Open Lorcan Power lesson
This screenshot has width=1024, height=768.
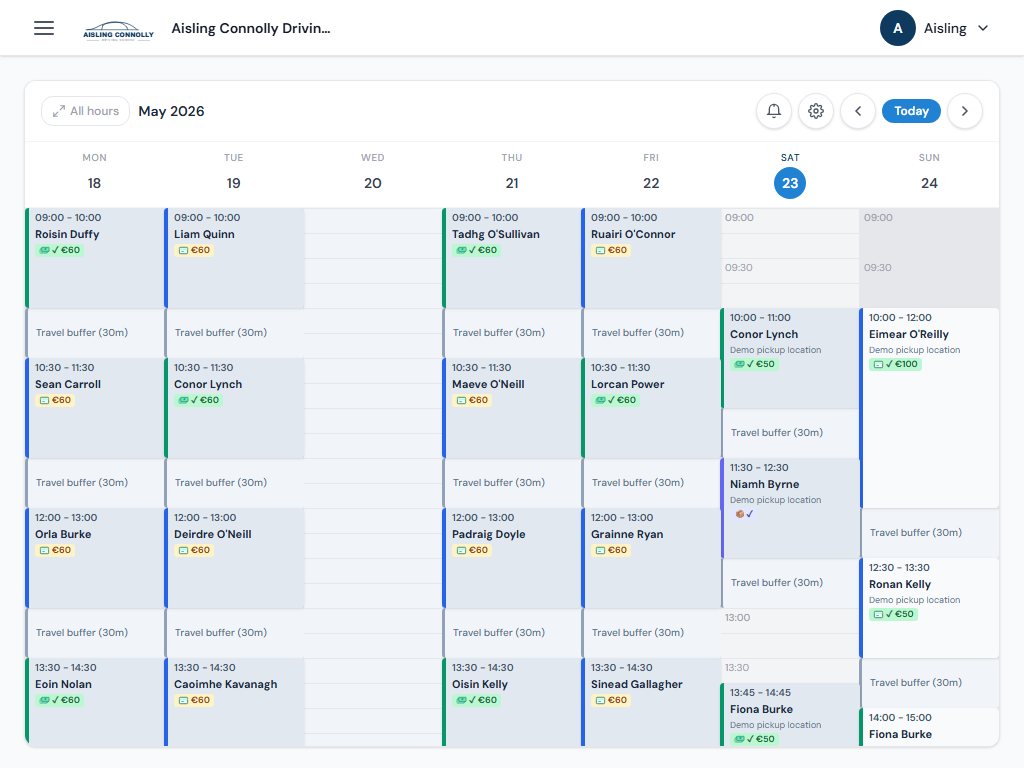(x=650, y=408)
